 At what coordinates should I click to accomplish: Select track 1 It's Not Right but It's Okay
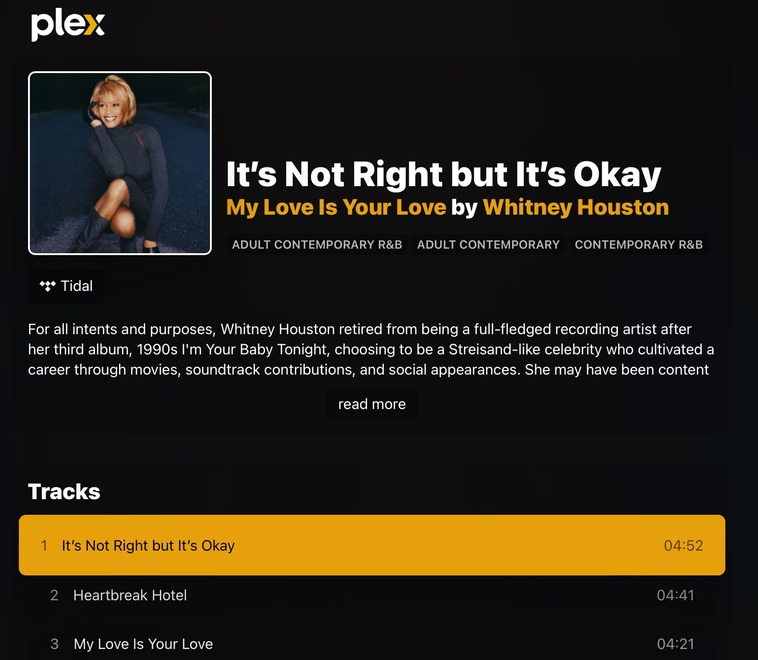click(372, 545)
